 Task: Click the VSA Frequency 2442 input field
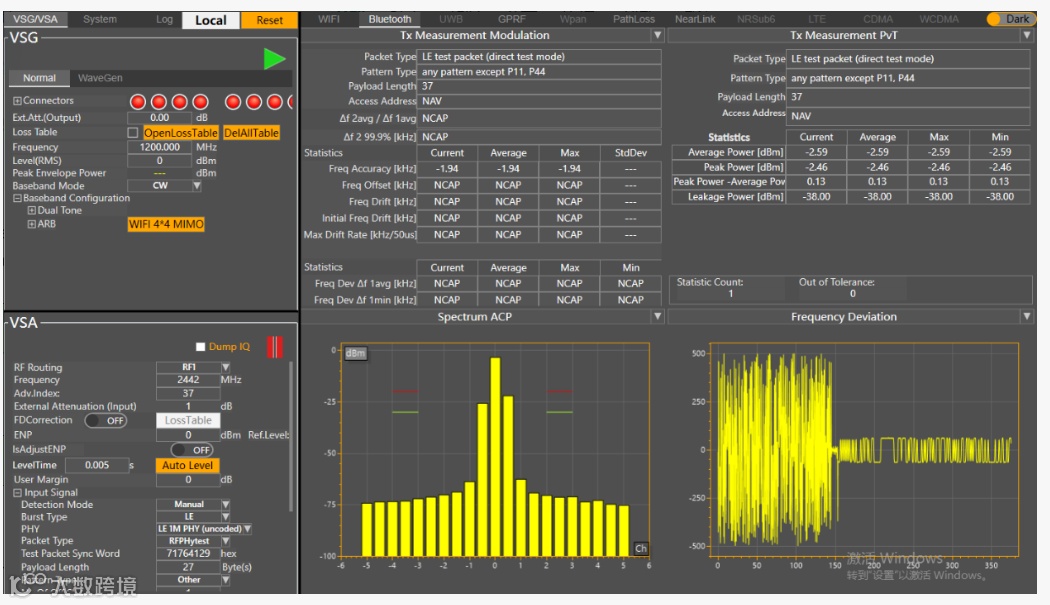click(x=187, y=380)
